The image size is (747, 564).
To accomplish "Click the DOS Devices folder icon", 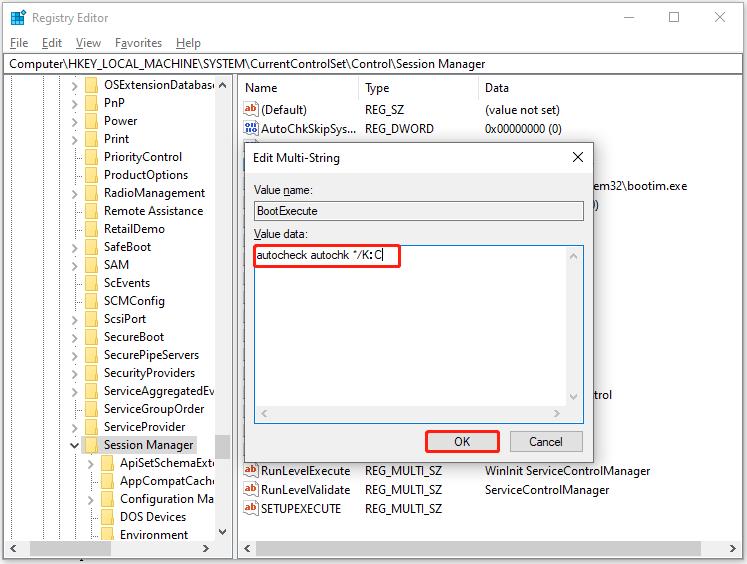I will pyautogui.click(x=107, y=517).
